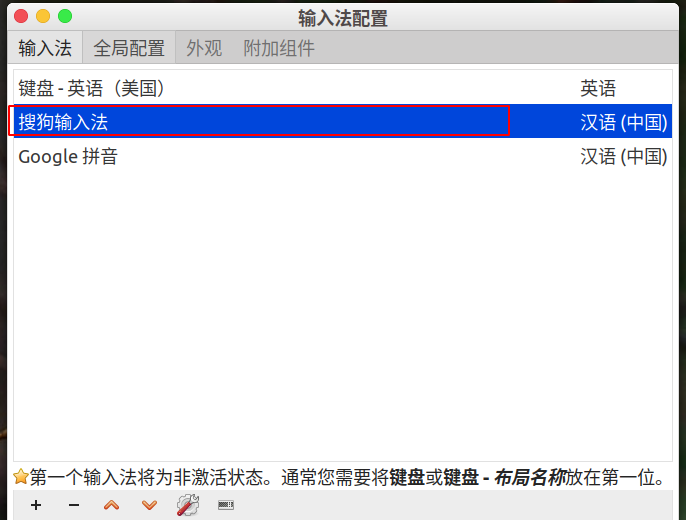Open the 附加组件 tab
Viewport: 686px width, 520px height.
click(x=279, y=48)
